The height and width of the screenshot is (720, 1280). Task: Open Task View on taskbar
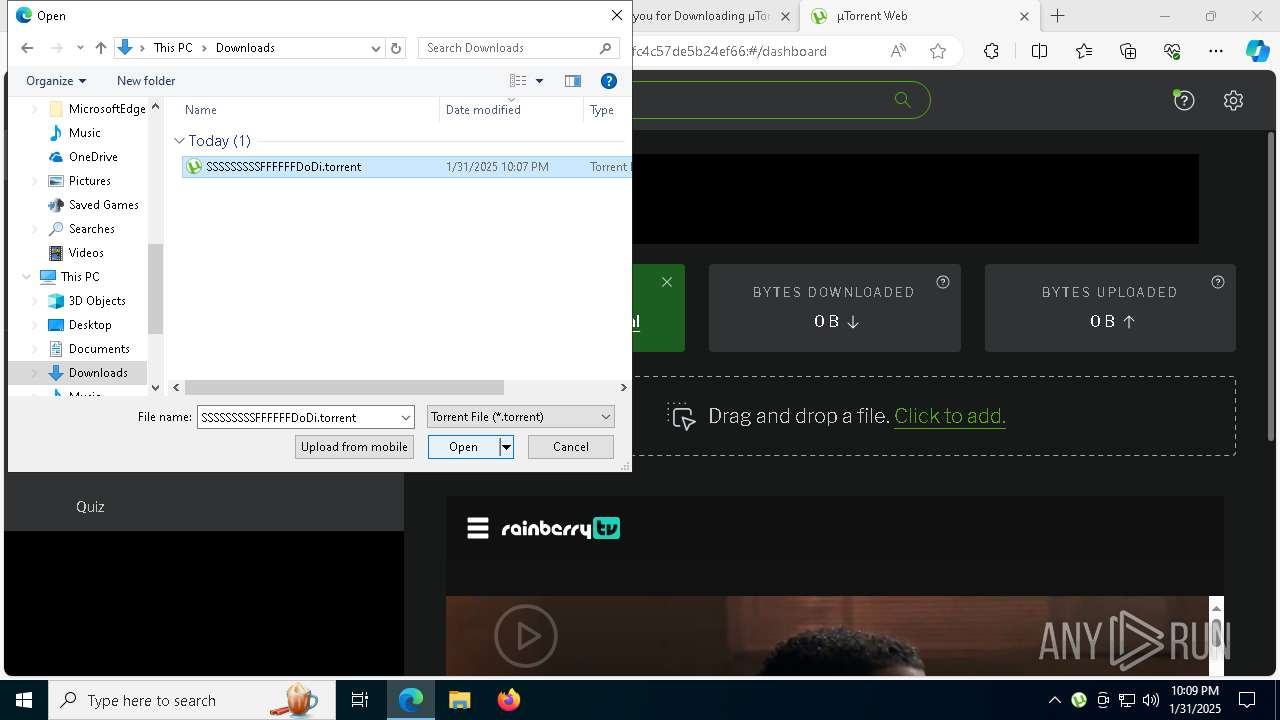tap(360, 700)
